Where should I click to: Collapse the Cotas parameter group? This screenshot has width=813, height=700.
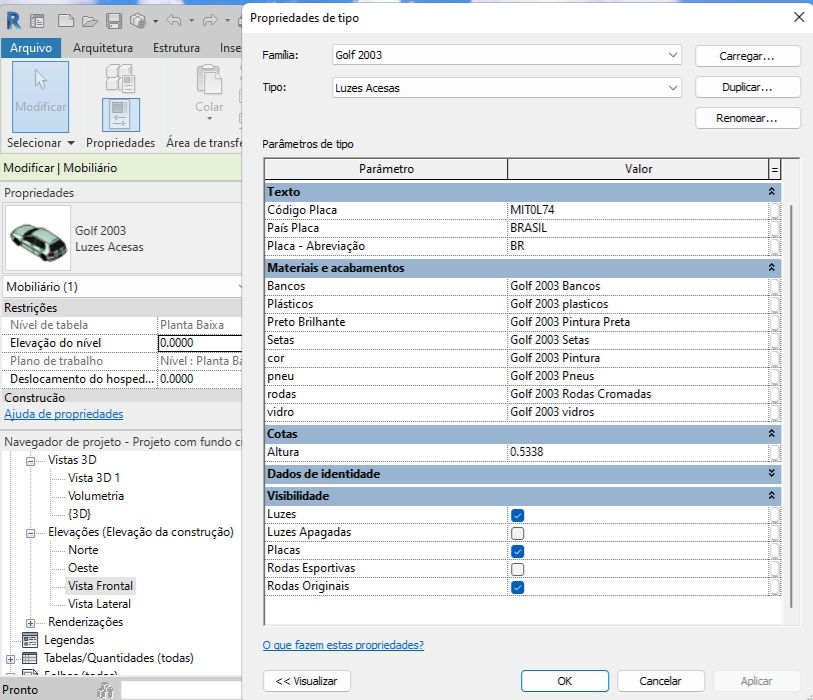[772, 433]
